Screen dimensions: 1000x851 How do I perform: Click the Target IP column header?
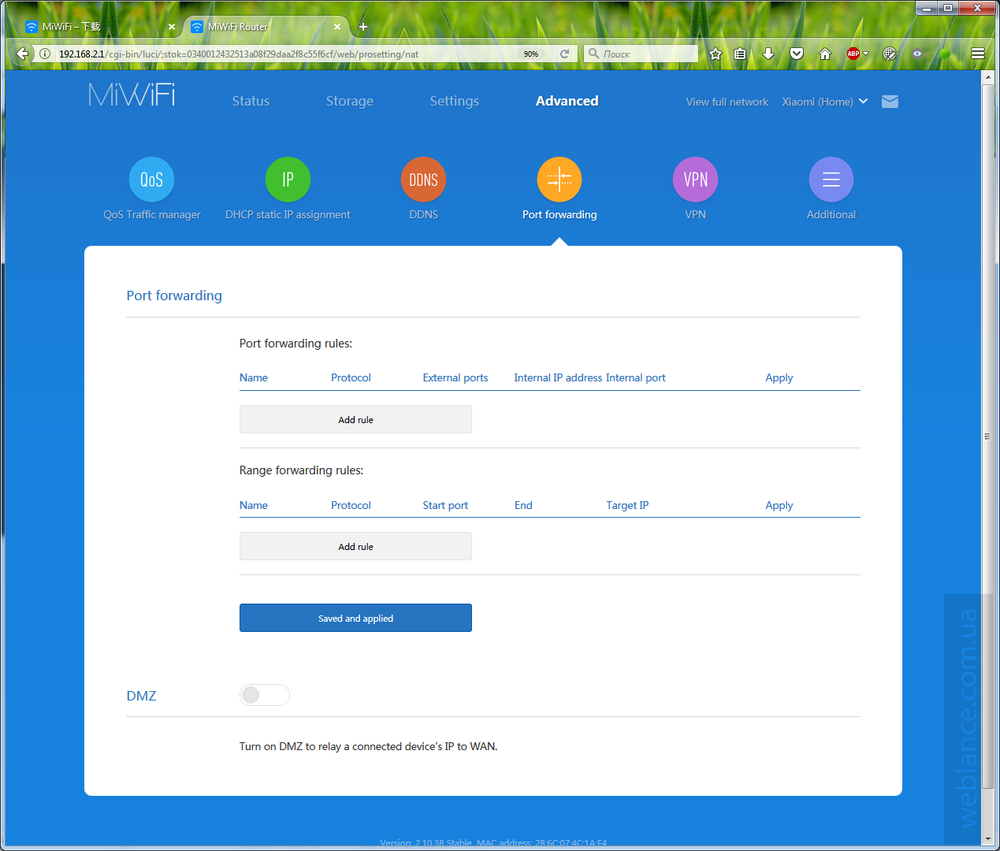click(x=627, y=505)
